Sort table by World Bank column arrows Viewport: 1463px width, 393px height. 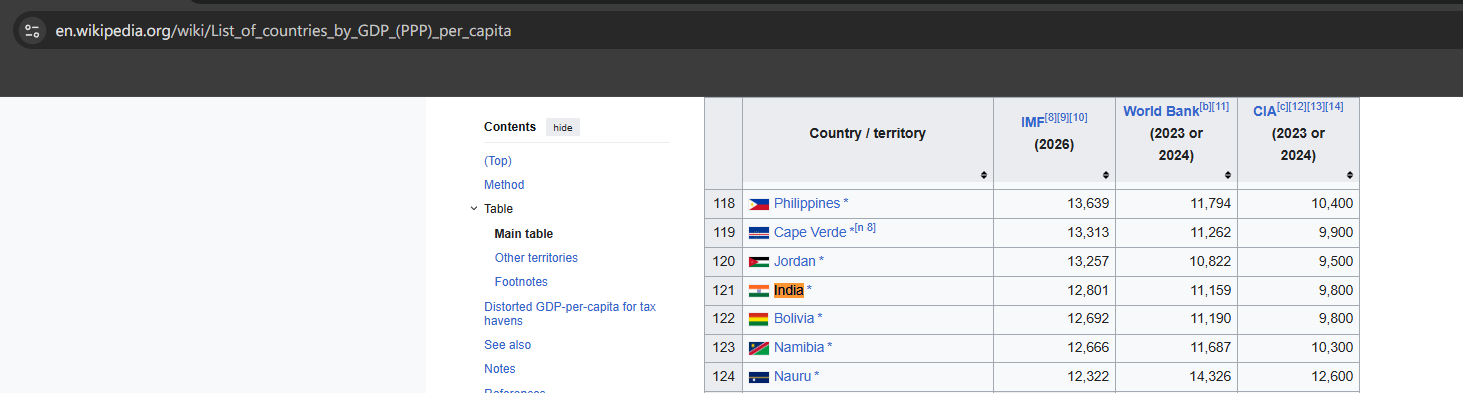point(1228,175)
